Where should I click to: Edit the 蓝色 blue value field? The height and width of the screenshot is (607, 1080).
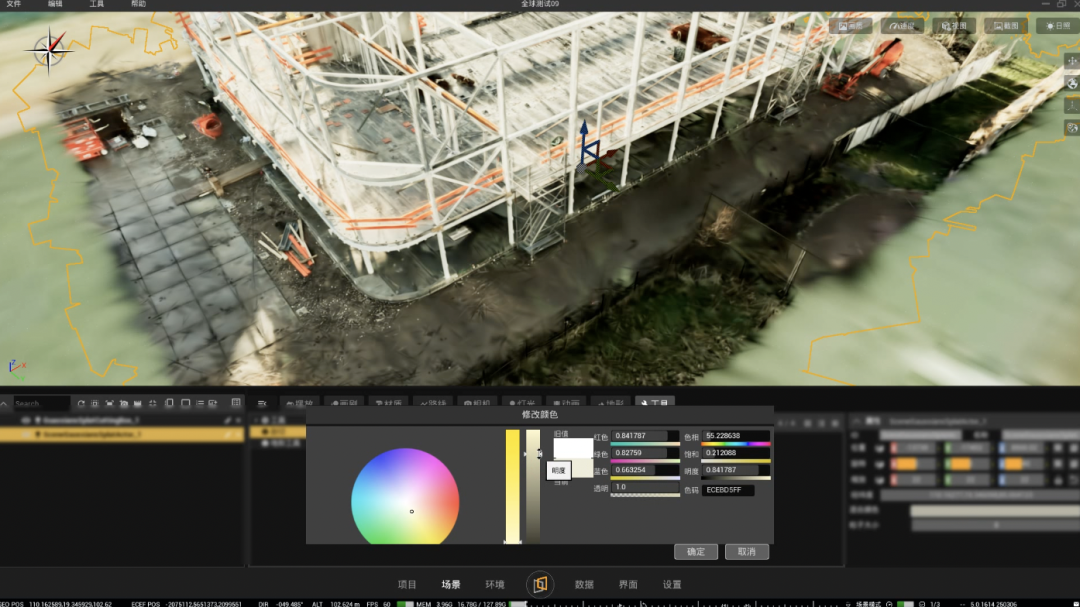tap(645, 470)
